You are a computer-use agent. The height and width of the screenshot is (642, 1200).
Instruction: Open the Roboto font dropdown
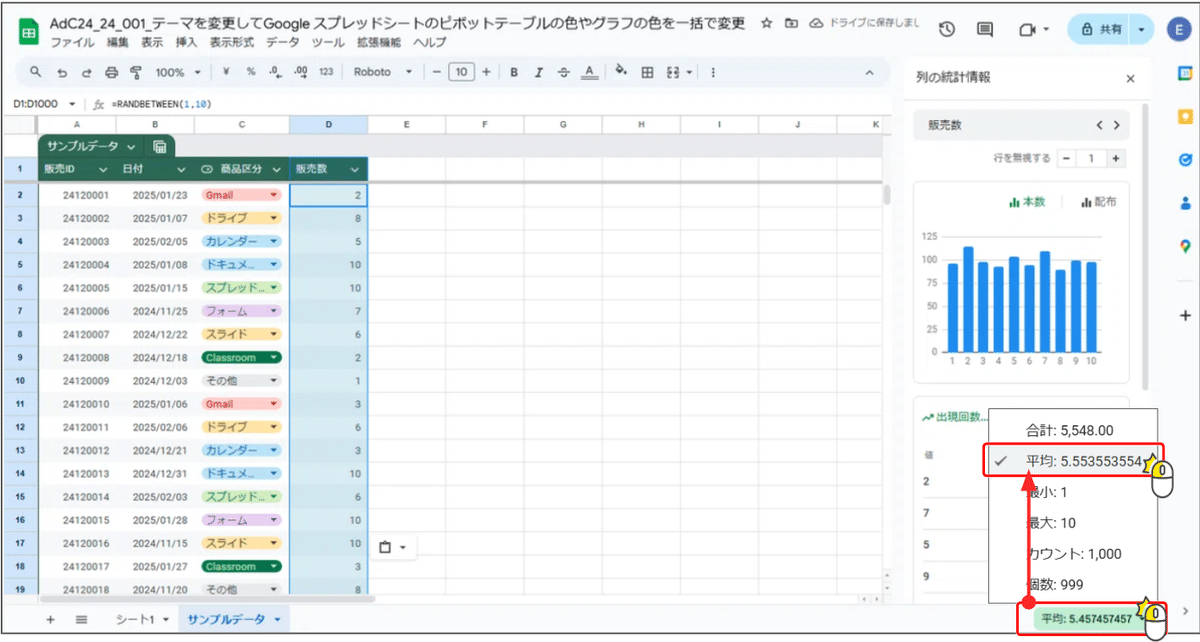[x=383, y=72]
